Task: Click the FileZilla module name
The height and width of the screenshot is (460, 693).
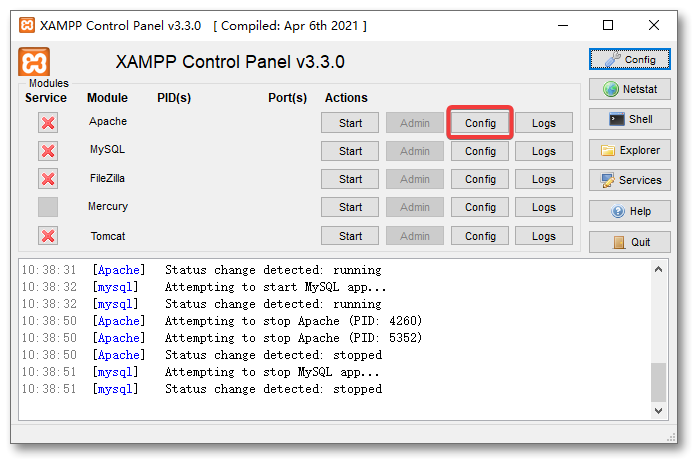Action: coord(107,178)
